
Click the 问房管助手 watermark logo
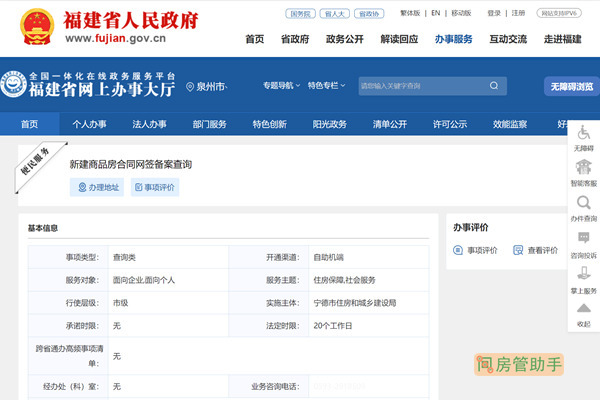[x=519, y=364]
